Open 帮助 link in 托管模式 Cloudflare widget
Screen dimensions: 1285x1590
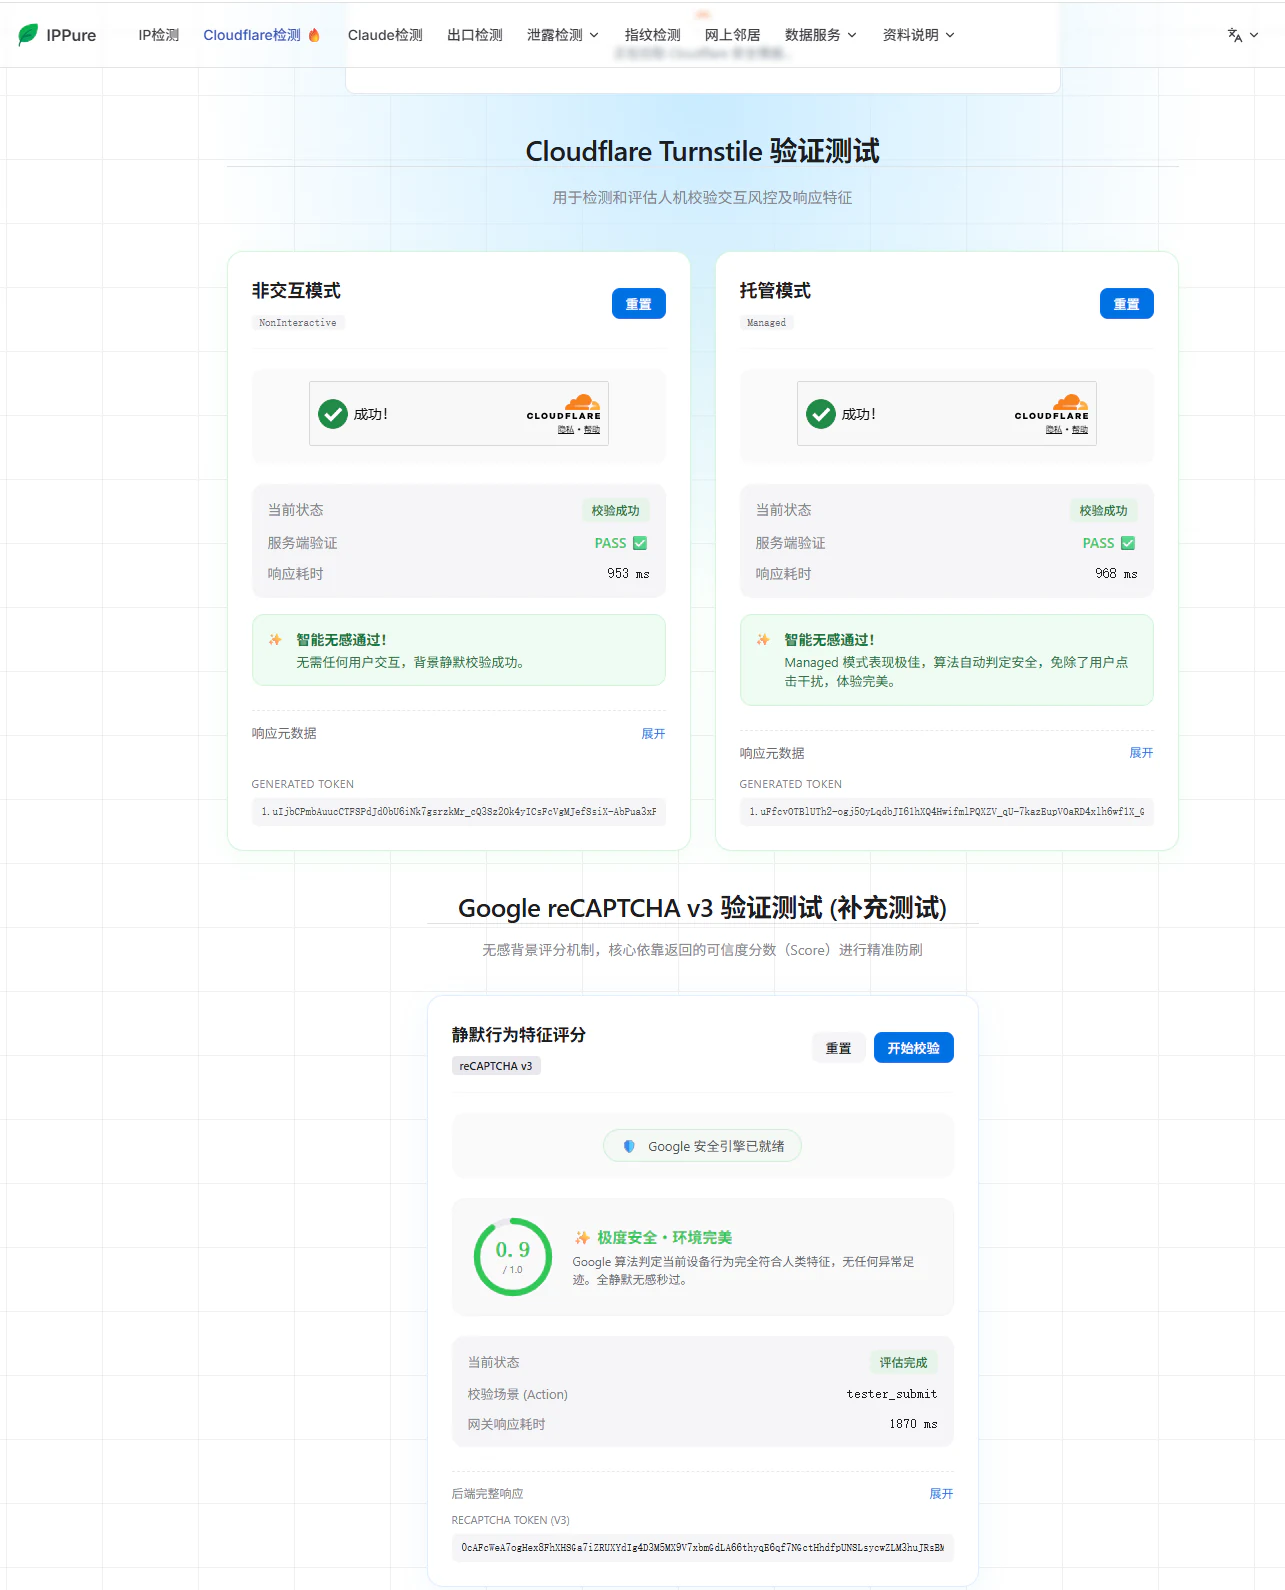(1080, 430)
